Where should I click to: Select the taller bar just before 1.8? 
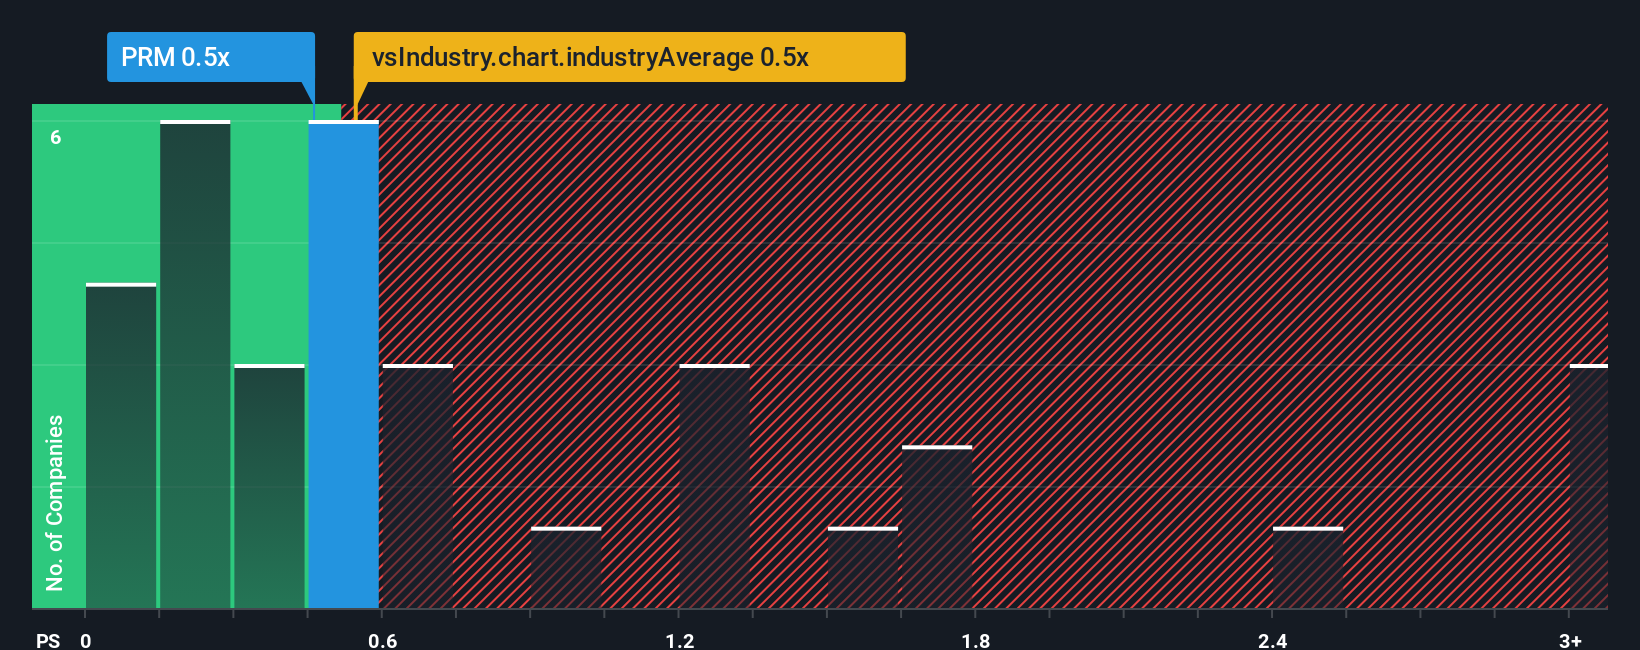pos(937,527)
